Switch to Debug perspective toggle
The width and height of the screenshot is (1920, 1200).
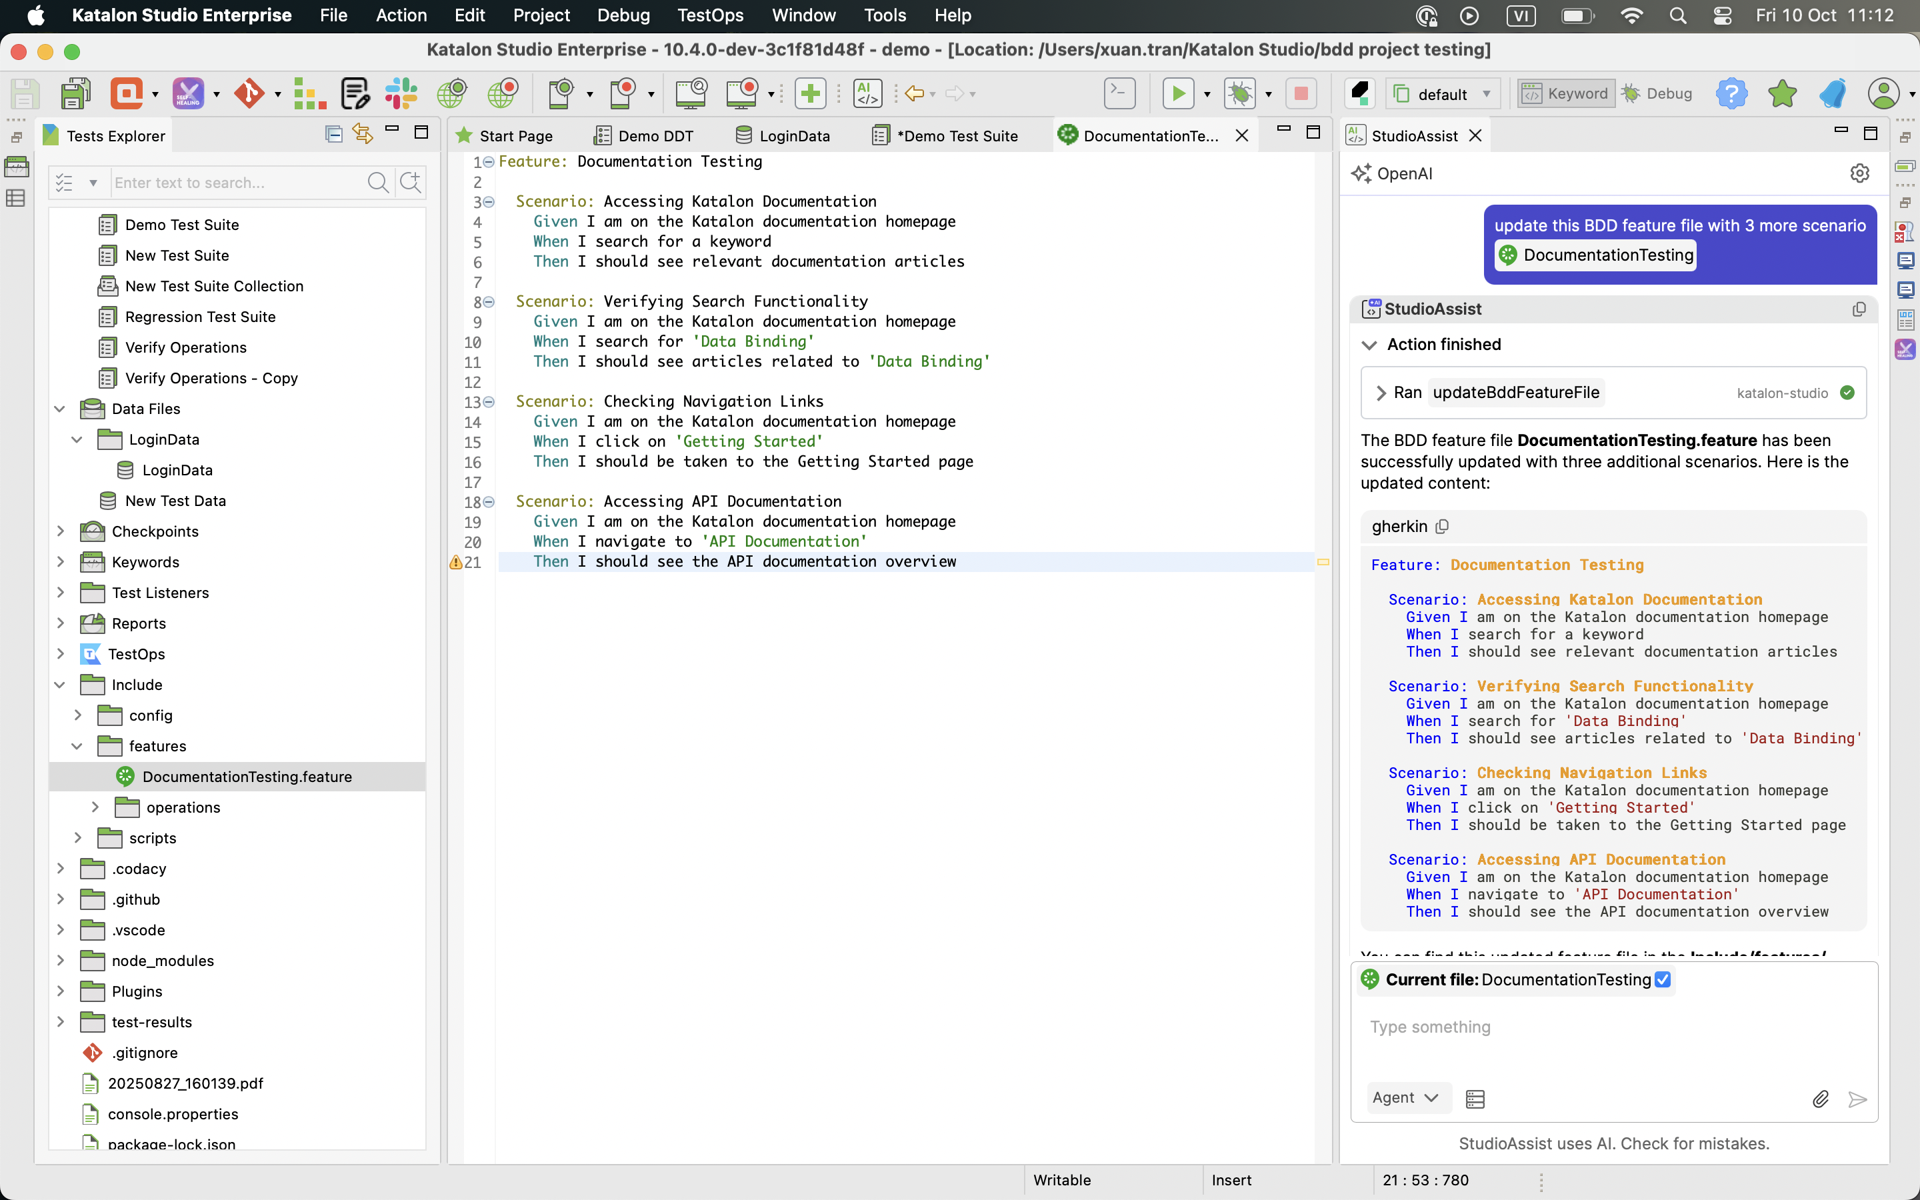tap(1657, 93)
